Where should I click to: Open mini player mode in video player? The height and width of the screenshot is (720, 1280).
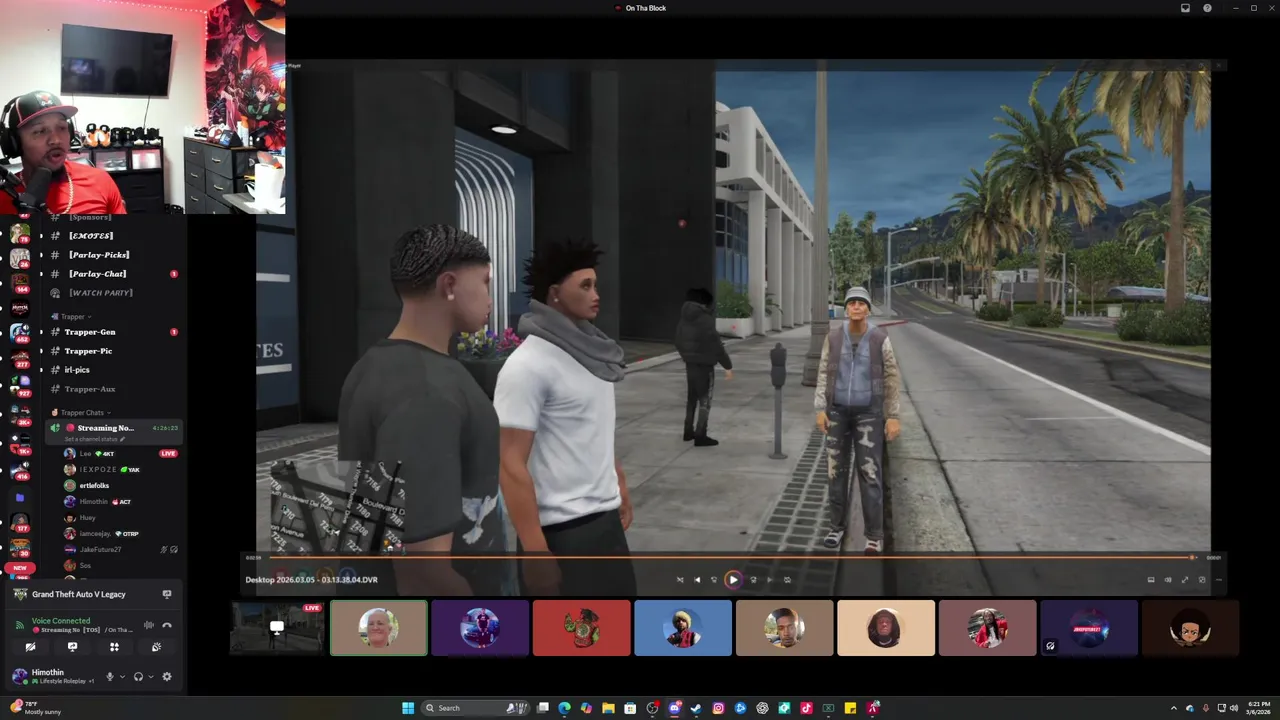1202,580
